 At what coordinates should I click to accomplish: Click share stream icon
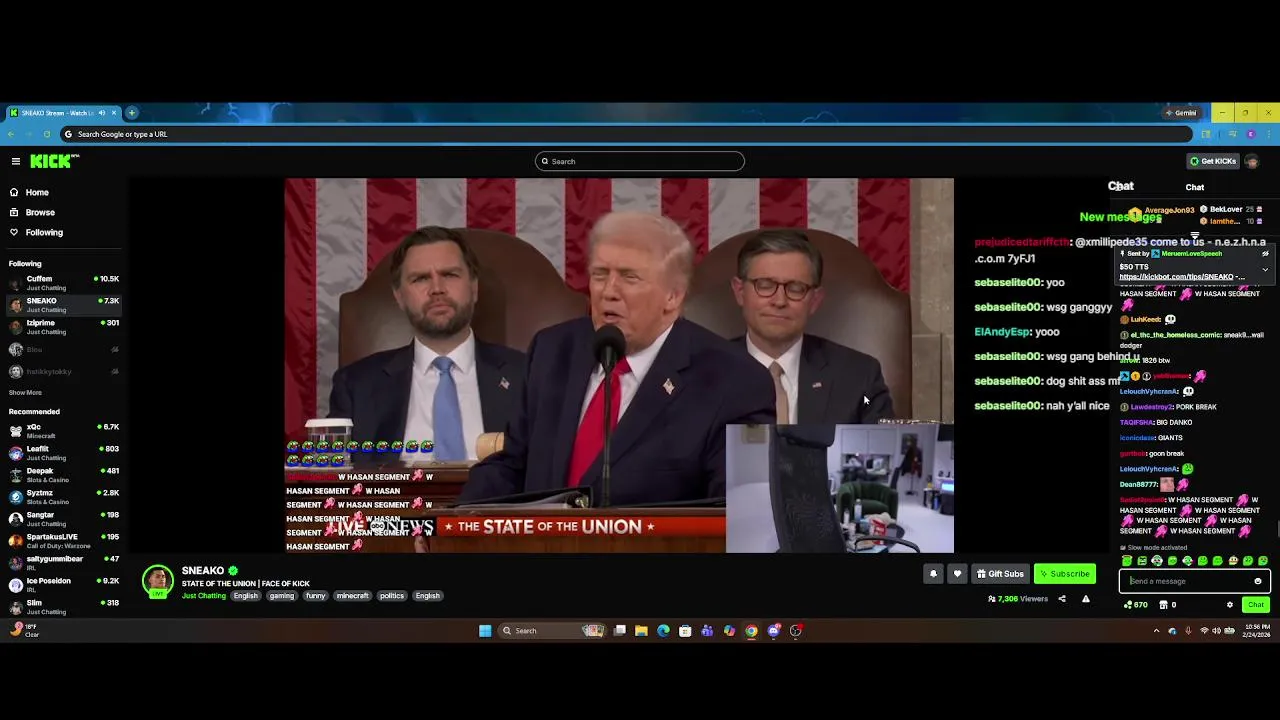pos(1062,599)
